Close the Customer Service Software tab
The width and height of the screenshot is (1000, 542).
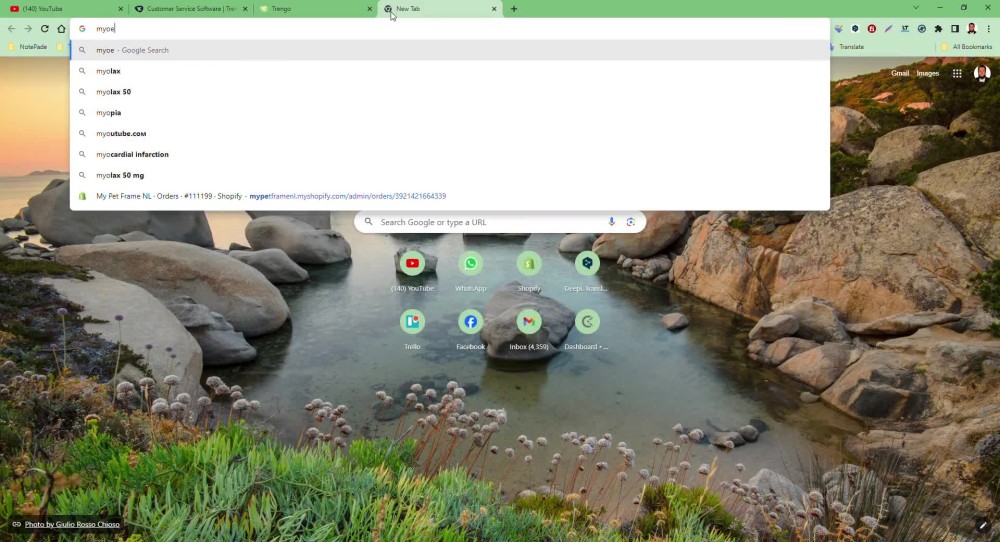tap(245, 9)
